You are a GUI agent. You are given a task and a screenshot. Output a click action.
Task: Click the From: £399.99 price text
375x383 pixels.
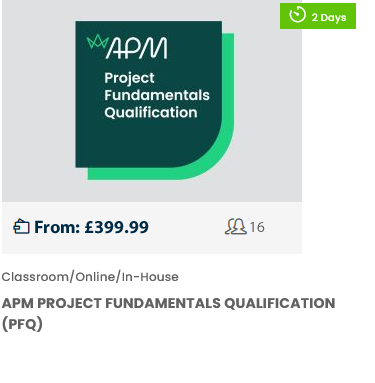[91, 227]
